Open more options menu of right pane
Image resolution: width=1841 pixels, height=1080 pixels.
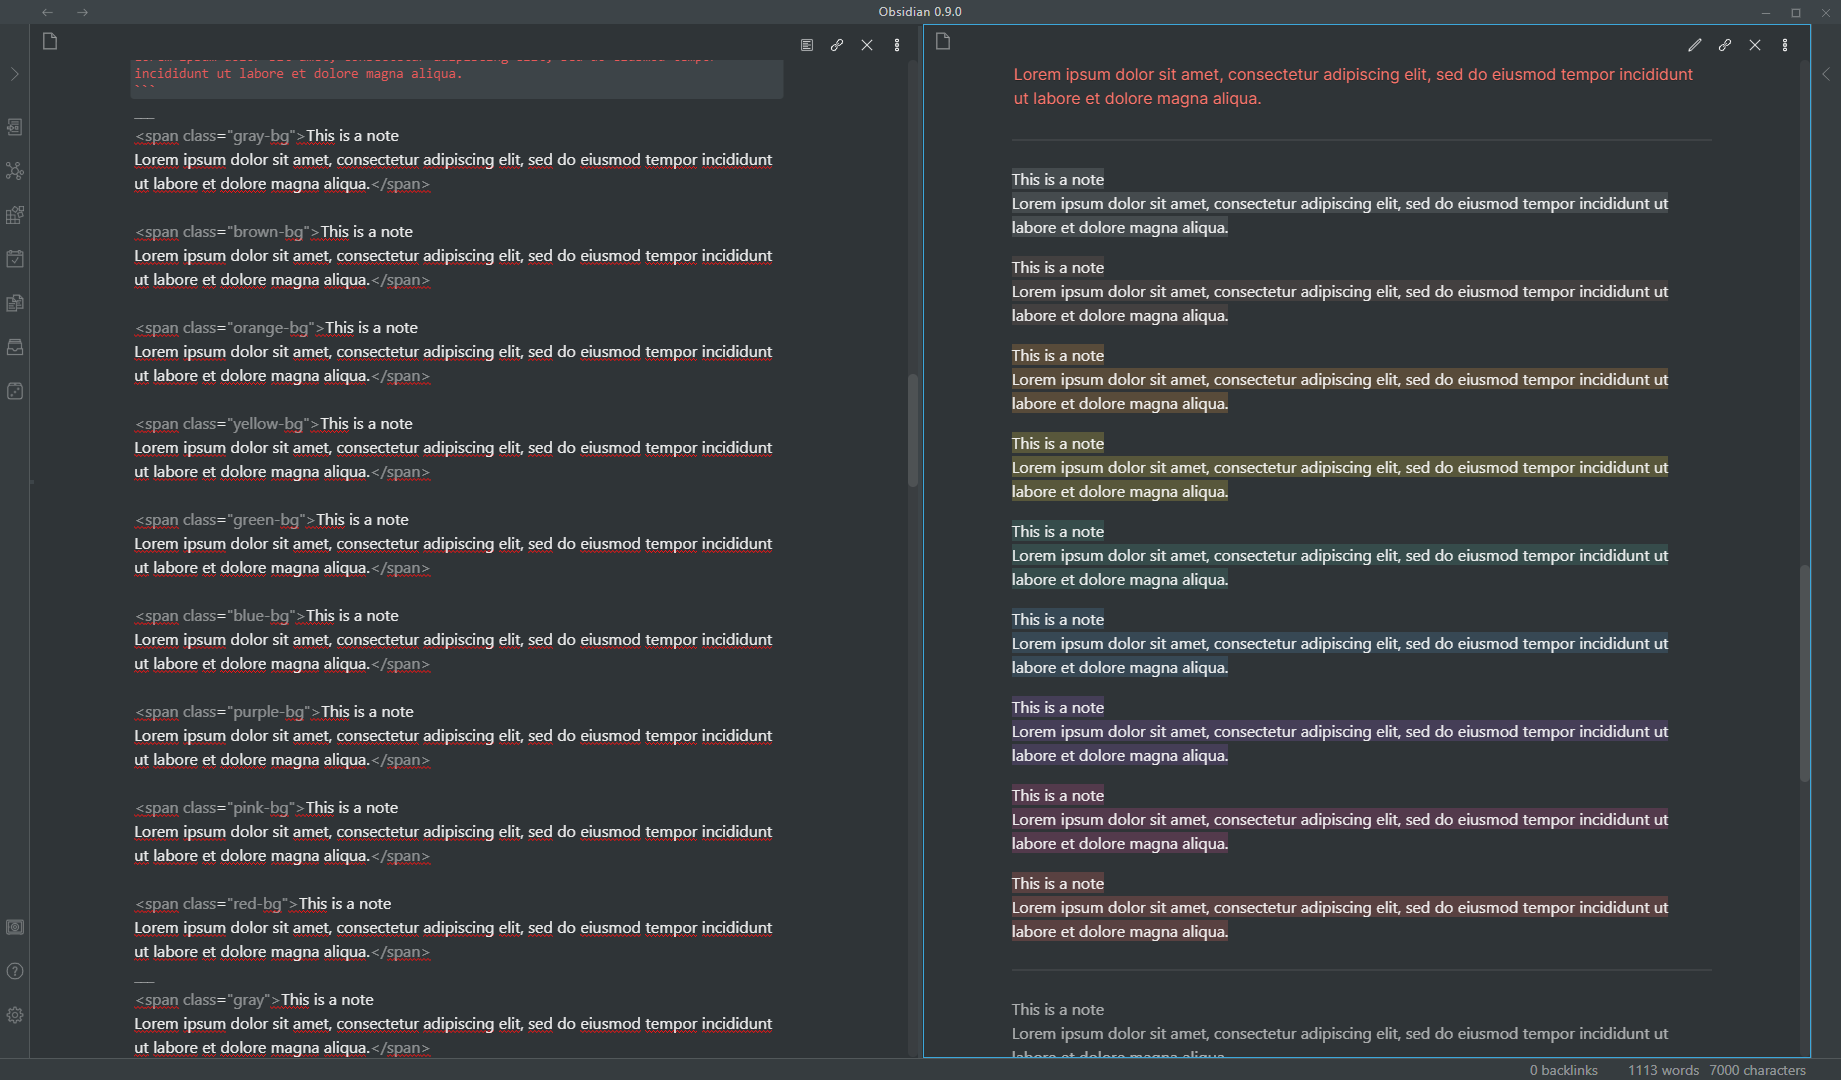pyautogui.click(x=1785, y=45)
